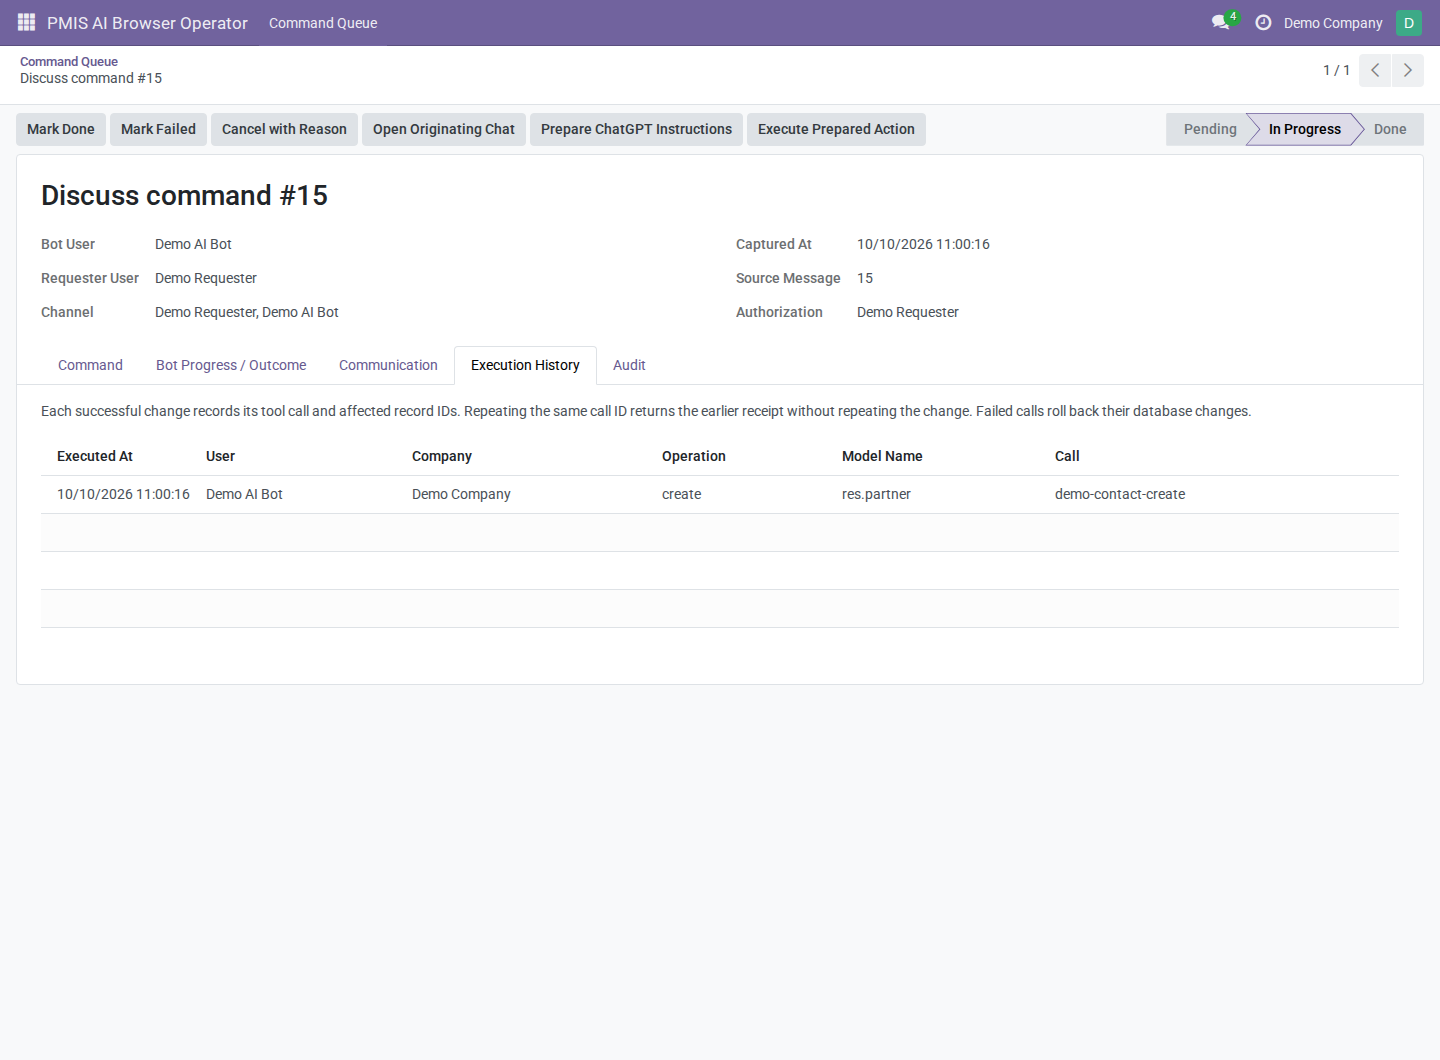Open Originating Chat button
Viewport: 1440px width, 1060px height.
[x=444, y=129]
